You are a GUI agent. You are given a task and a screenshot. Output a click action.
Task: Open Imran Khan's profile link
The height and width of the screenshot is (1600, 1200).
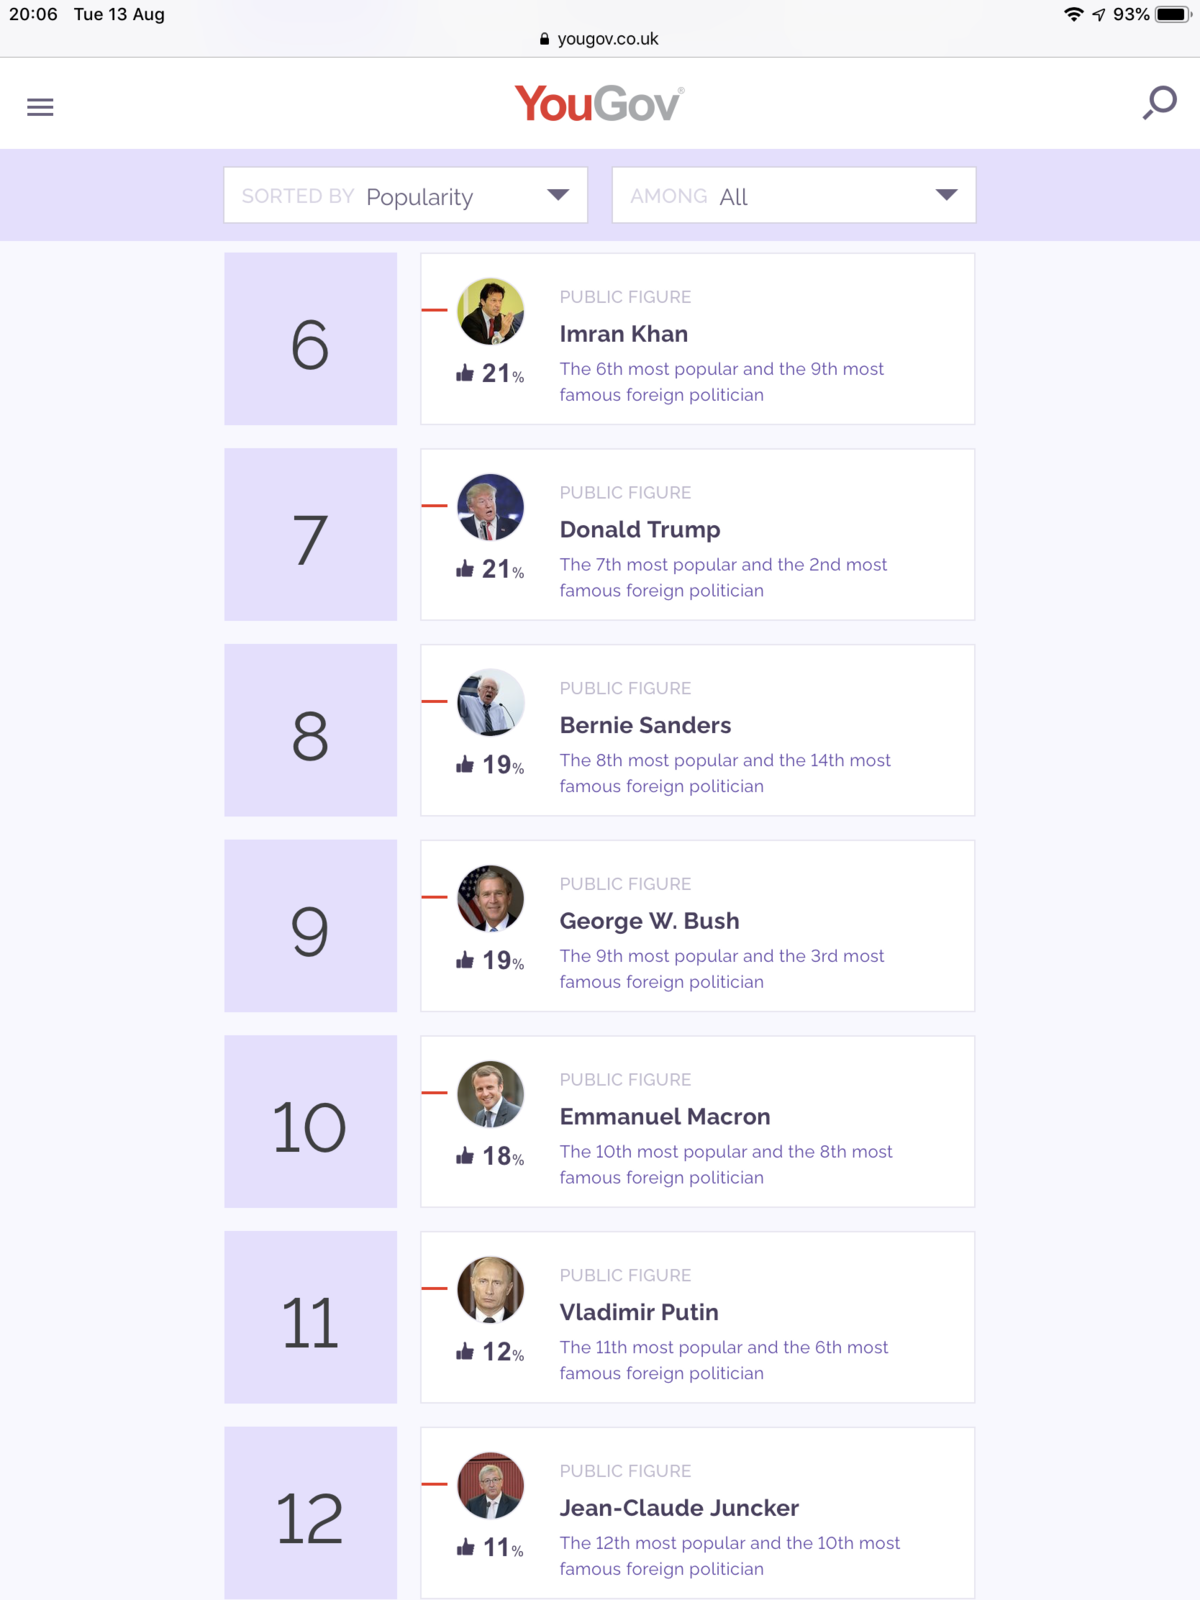pyautogui.click(x=623, y=334)
